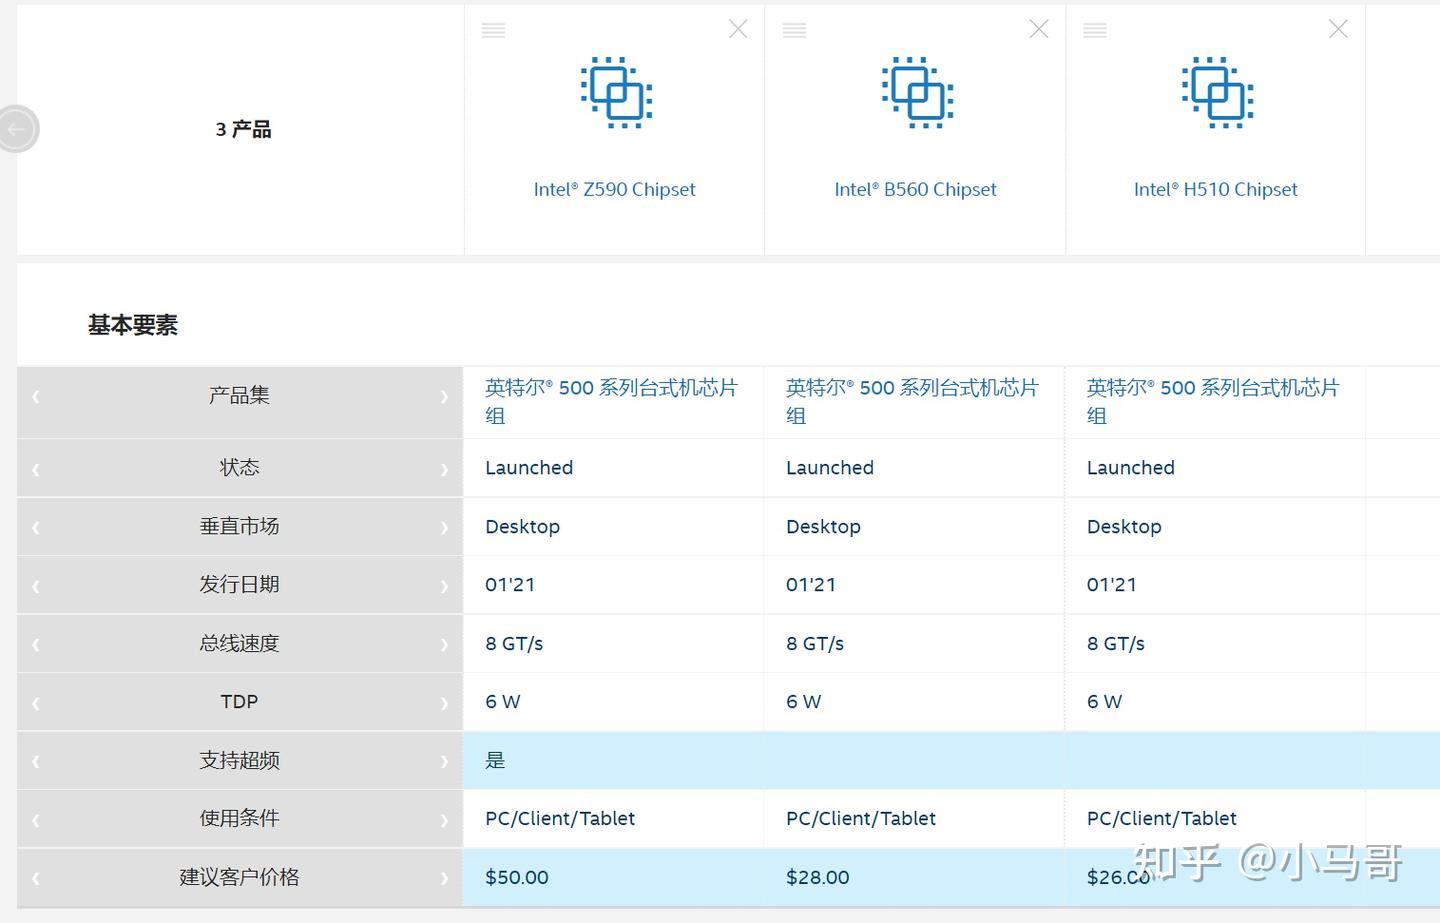Click left chevron on 建议客户价格 row
This screenshot has width=1440, height=923.
tap(36, 879)
